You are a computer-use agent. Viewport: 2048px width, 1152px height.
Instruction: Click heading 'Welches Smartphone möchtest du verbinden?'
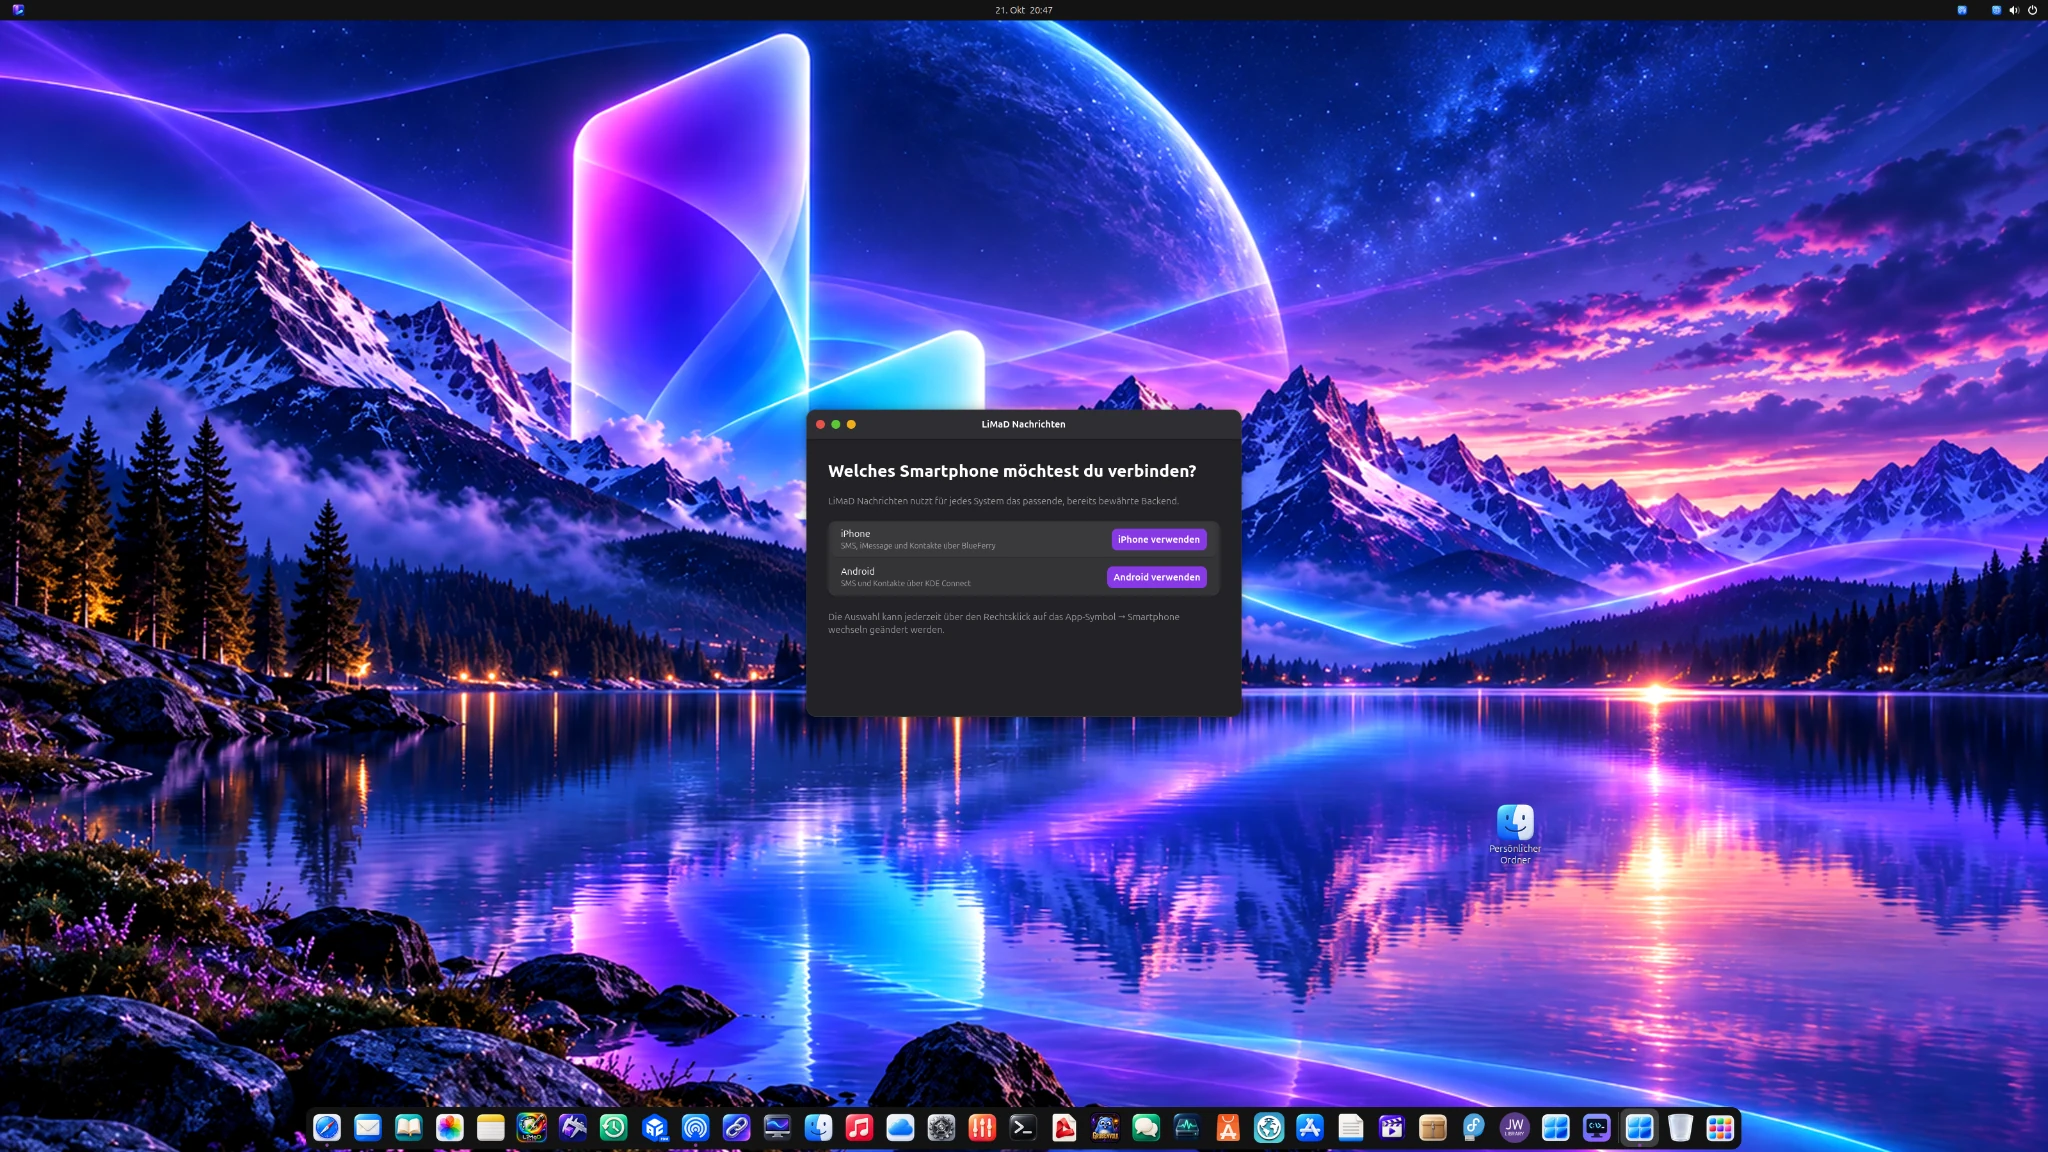pos(1012,471)
